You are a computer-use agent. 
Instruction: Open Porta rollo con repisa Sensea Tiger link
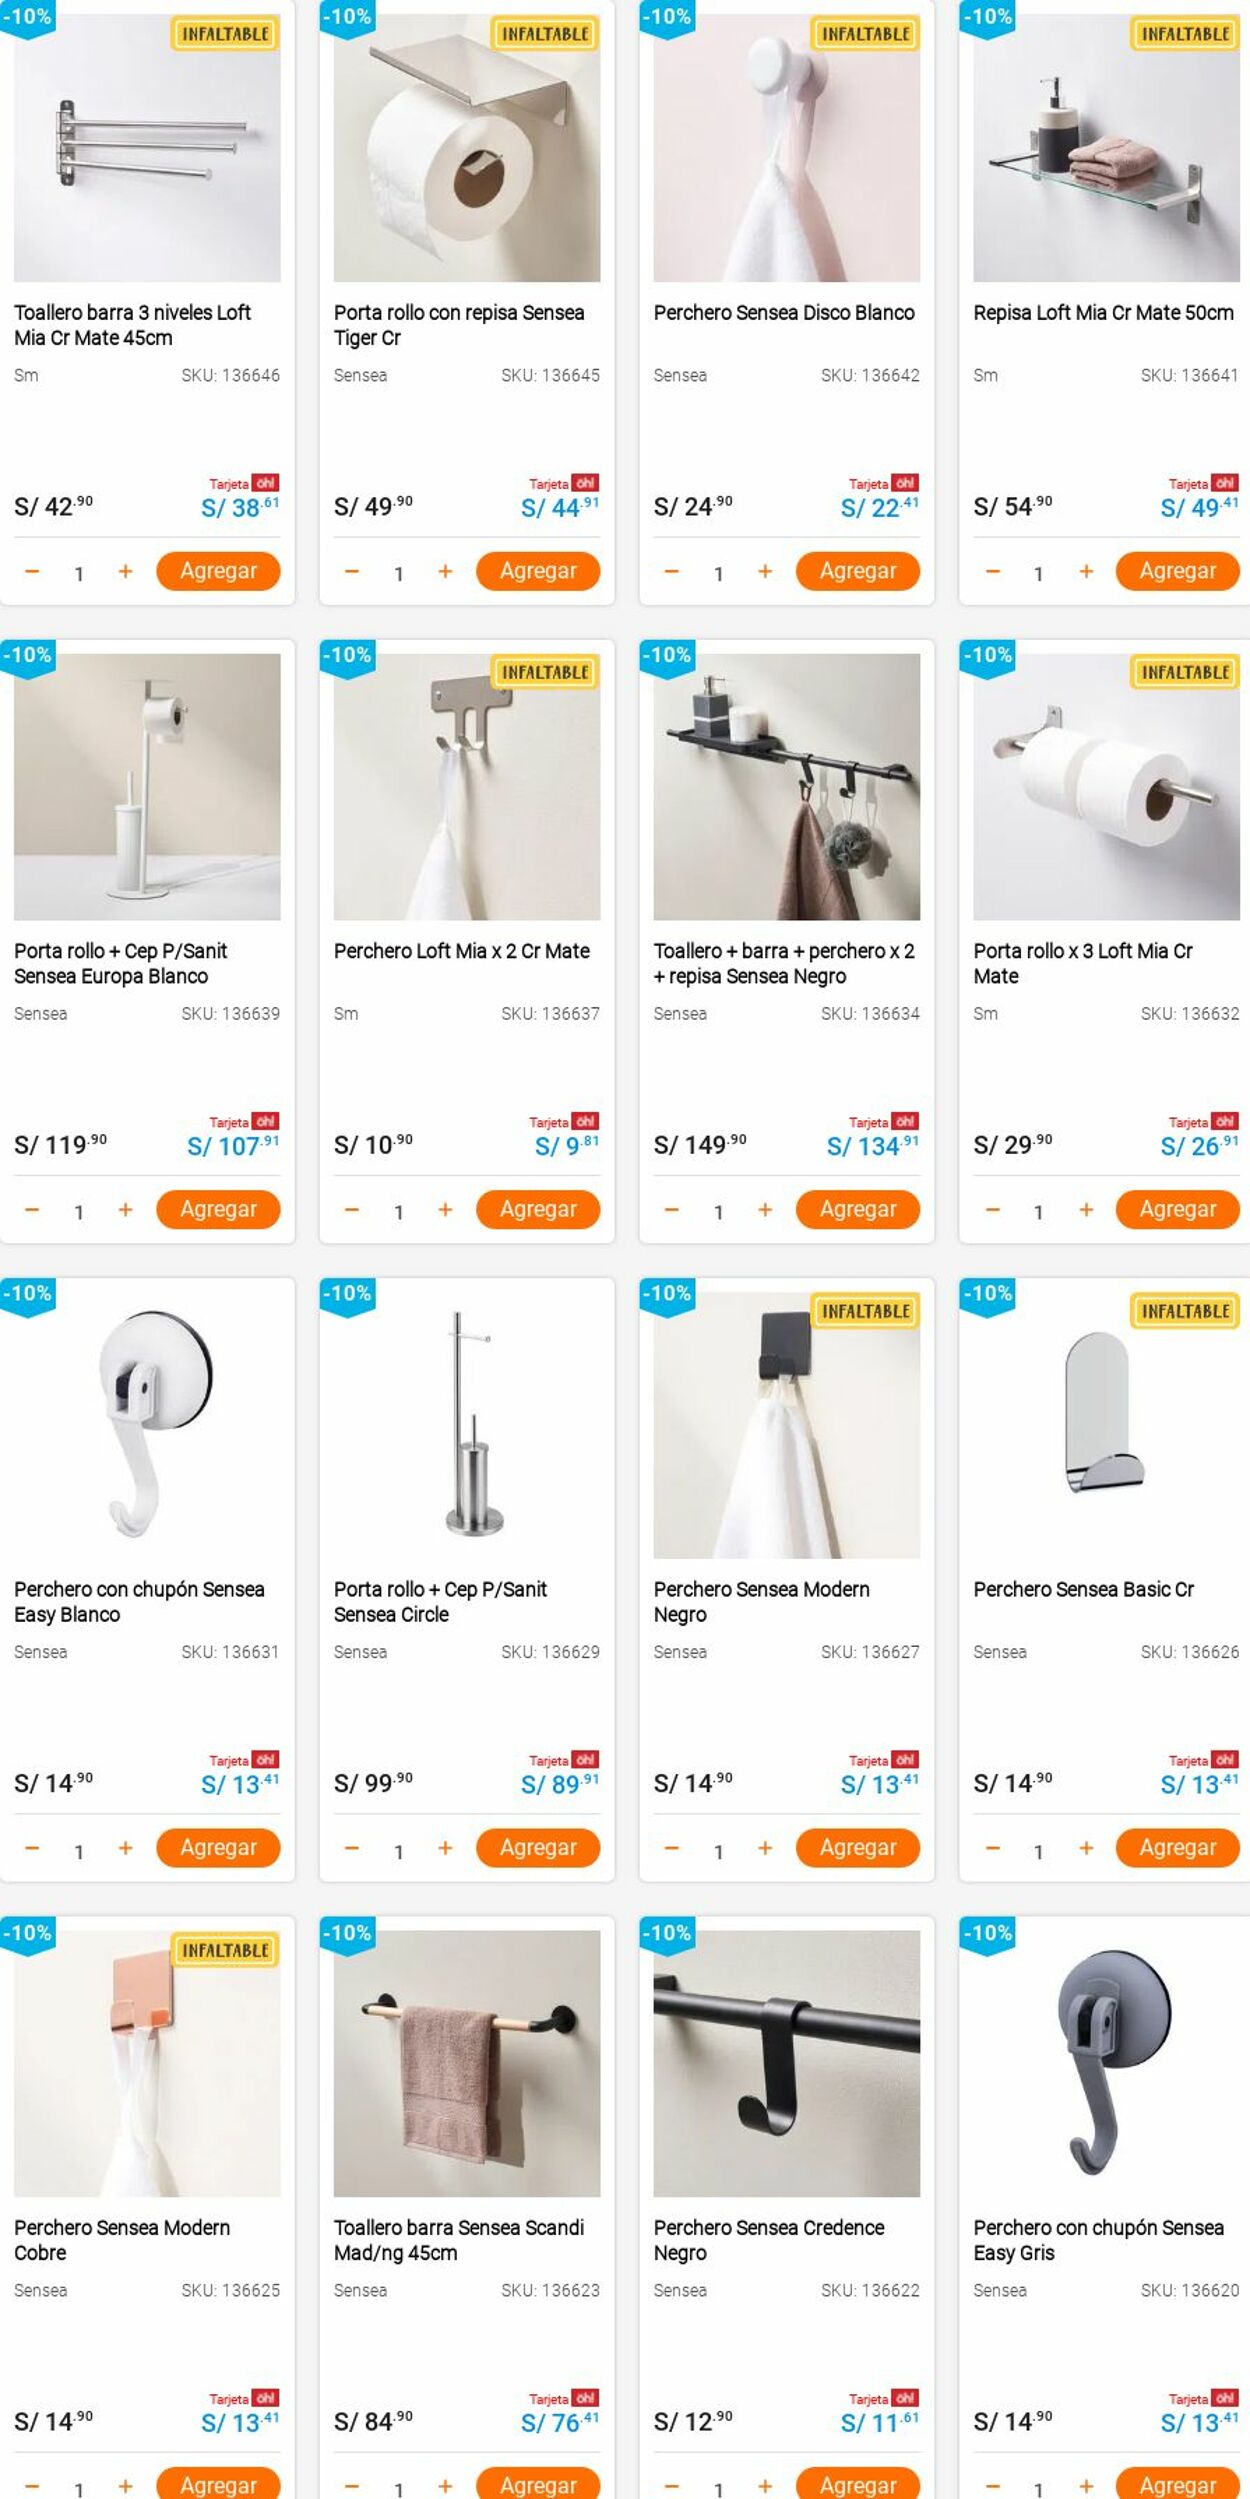pos(459,325)
